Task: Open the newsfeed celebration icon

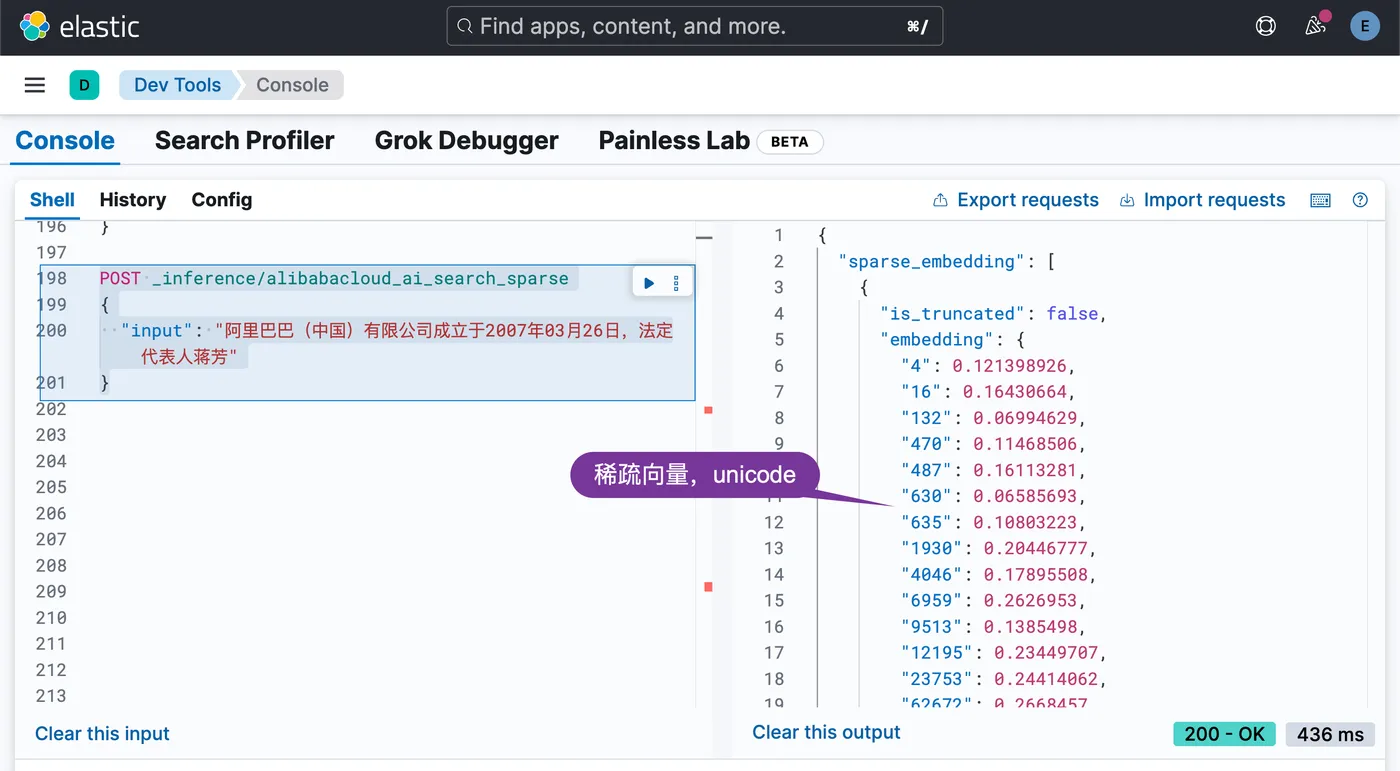Action: [1316, 26]
